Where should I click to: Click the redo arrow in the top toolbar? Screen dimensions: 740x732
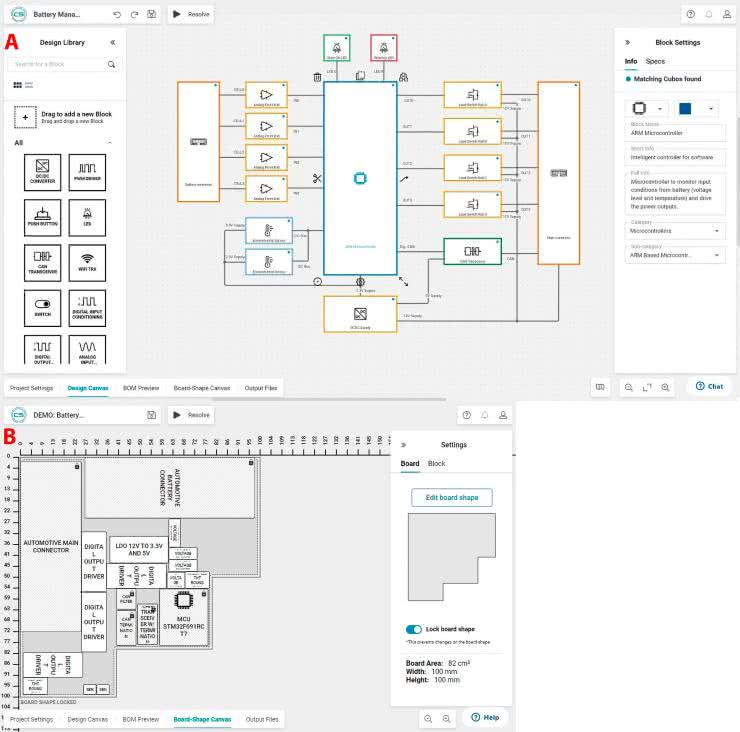133,15
